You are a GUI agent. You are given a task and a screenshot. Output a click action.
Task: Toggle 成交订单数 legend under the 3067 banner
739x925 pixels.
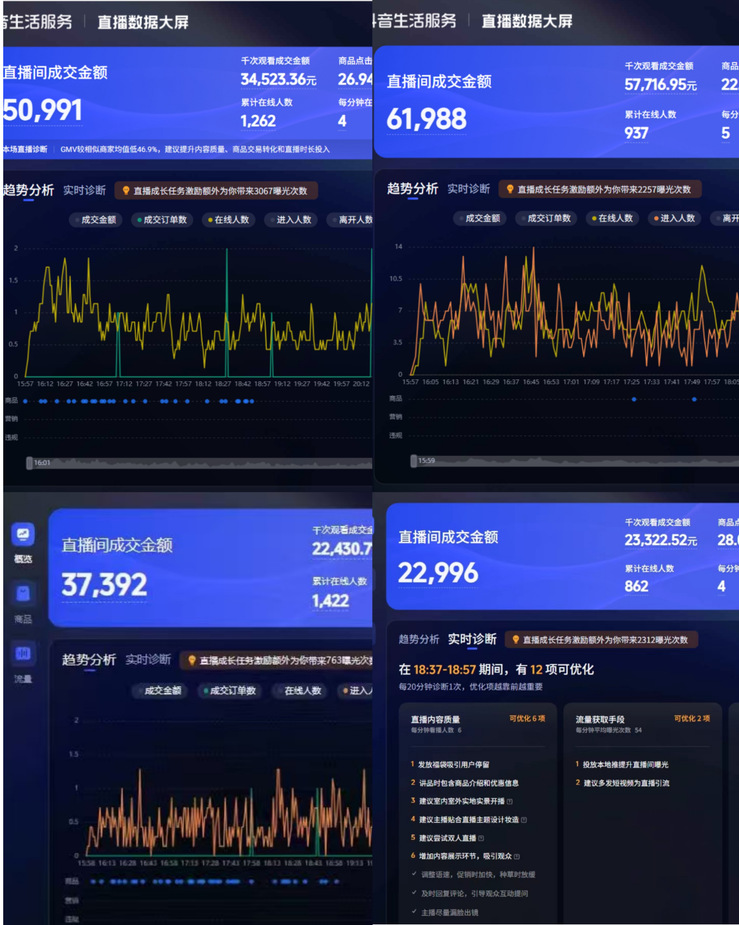pyautogui.click(x=162, y=220)
